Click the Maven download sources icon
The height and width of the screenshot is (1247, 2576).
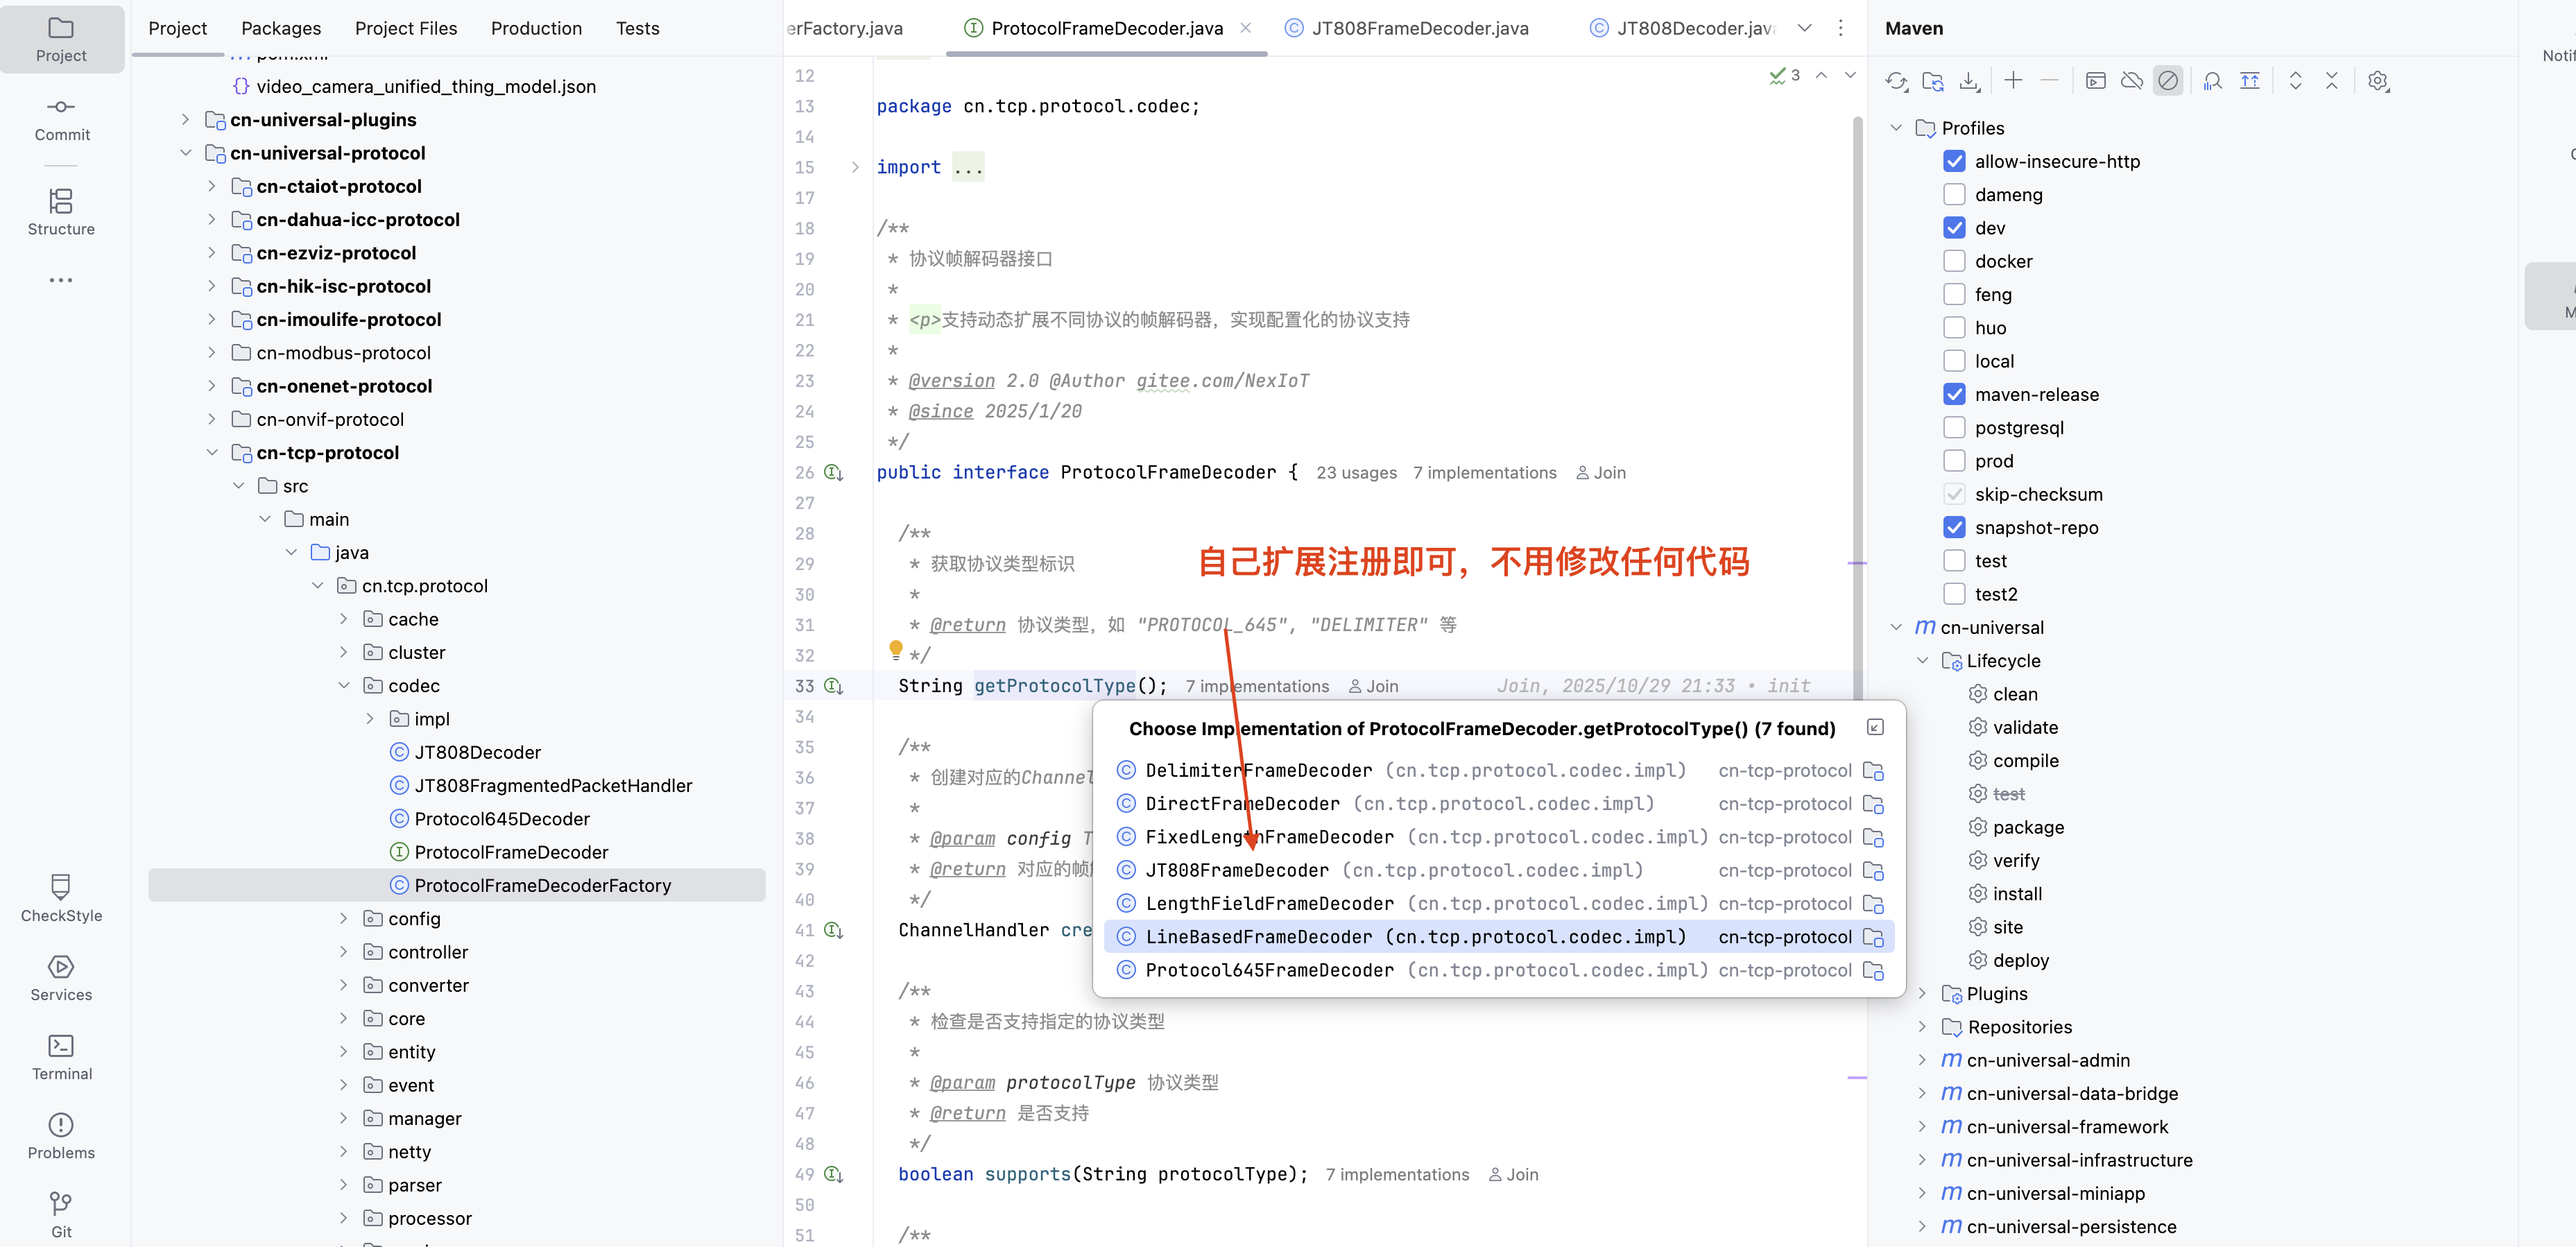[x=1969, y=81]
